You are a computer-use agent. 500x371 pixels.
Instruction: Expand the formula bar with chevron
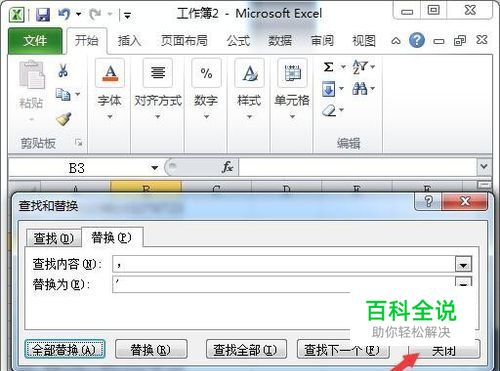tap(484, 166)
